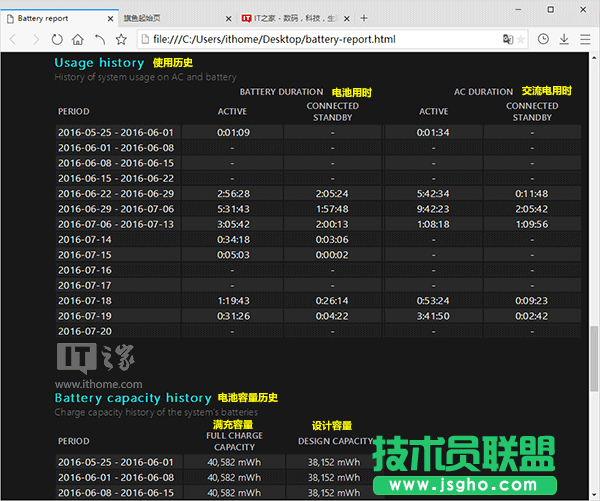Viewport: 600px width, 501px height.
Task: Open the browser hamburger menu
Action: tap(586, 39)
